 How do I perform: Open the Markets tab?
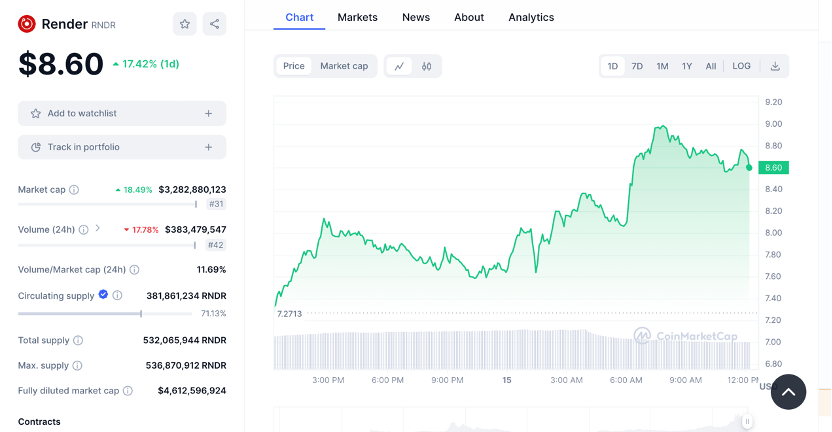tap(357, 17)
